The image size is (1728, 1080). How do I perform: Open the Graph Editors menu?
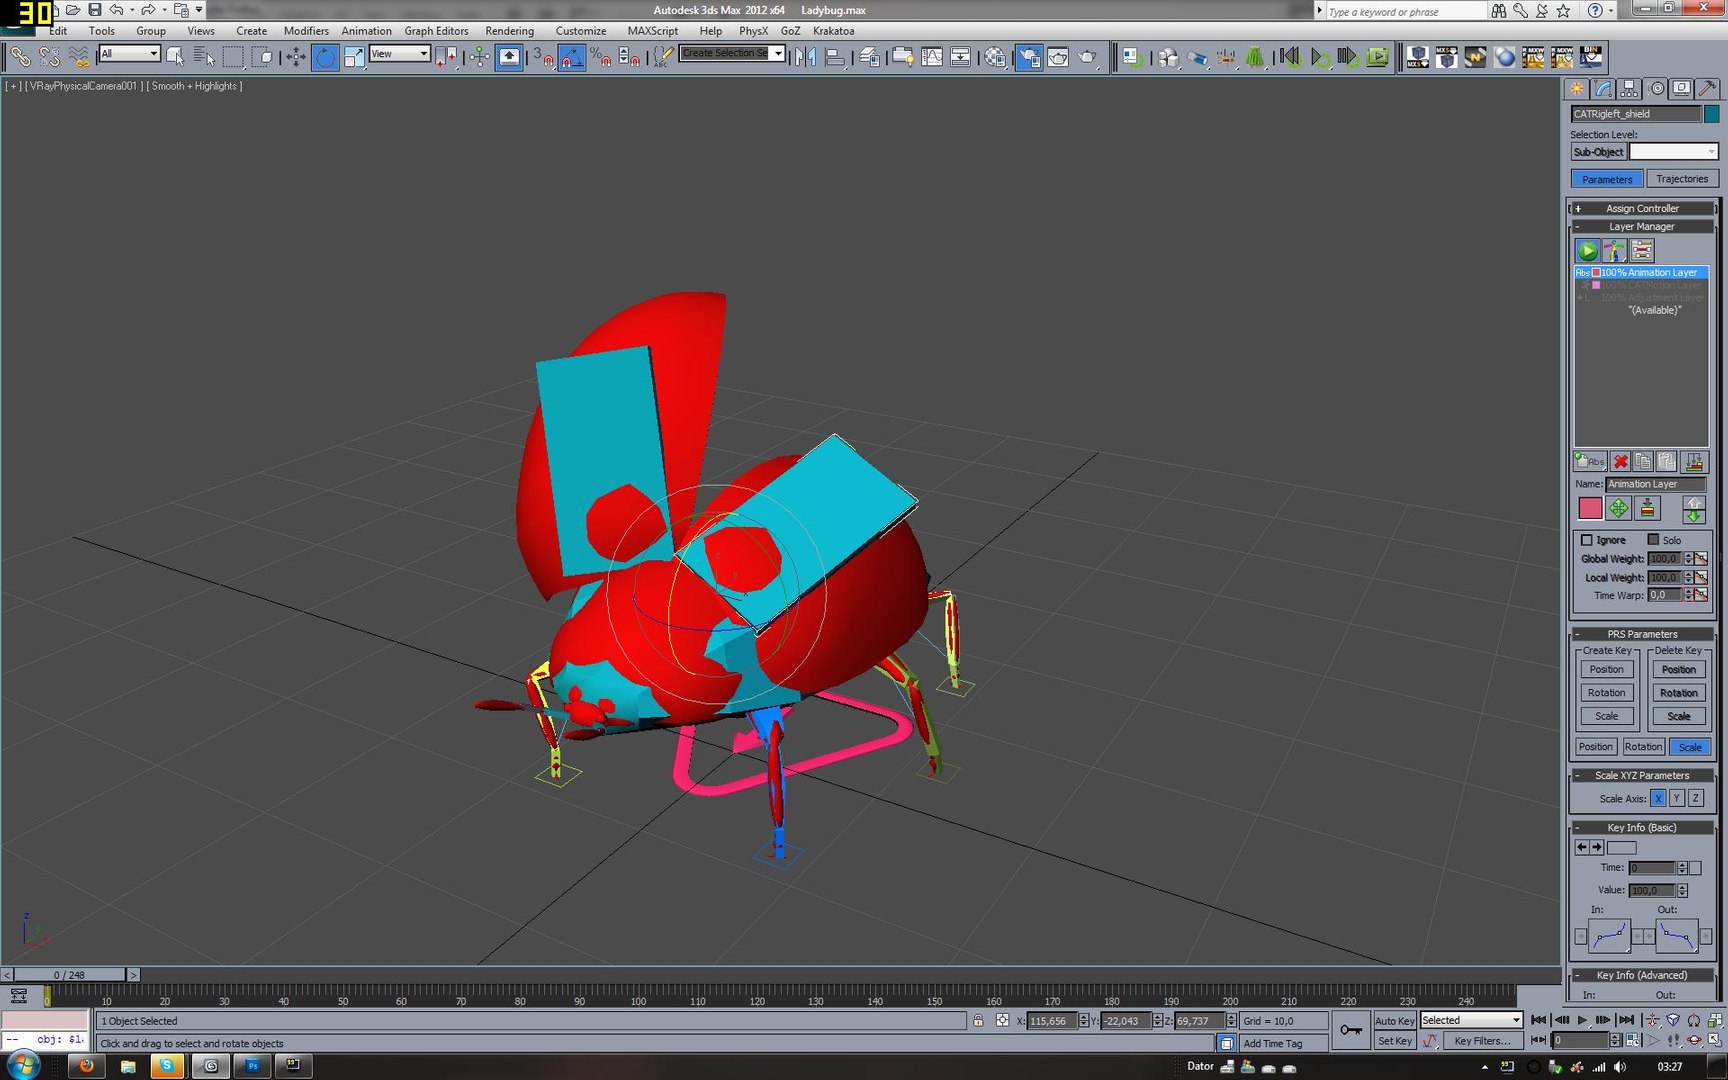click(436, 31)
